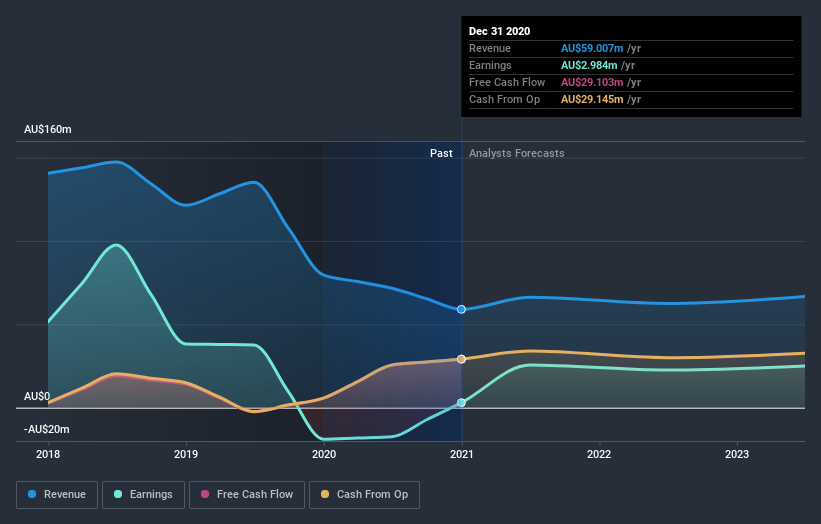Click the AU$160m y-axis label
Screen dimensions: 821x524
(48, 129)
